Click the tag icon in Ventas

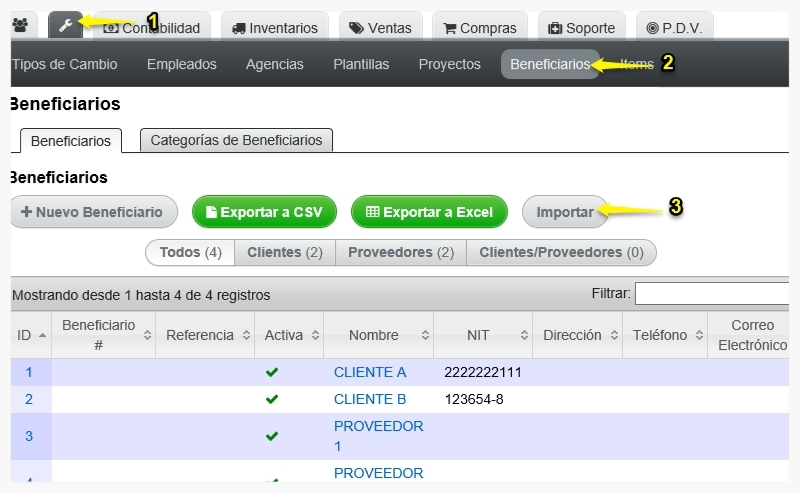click(356, 28)
